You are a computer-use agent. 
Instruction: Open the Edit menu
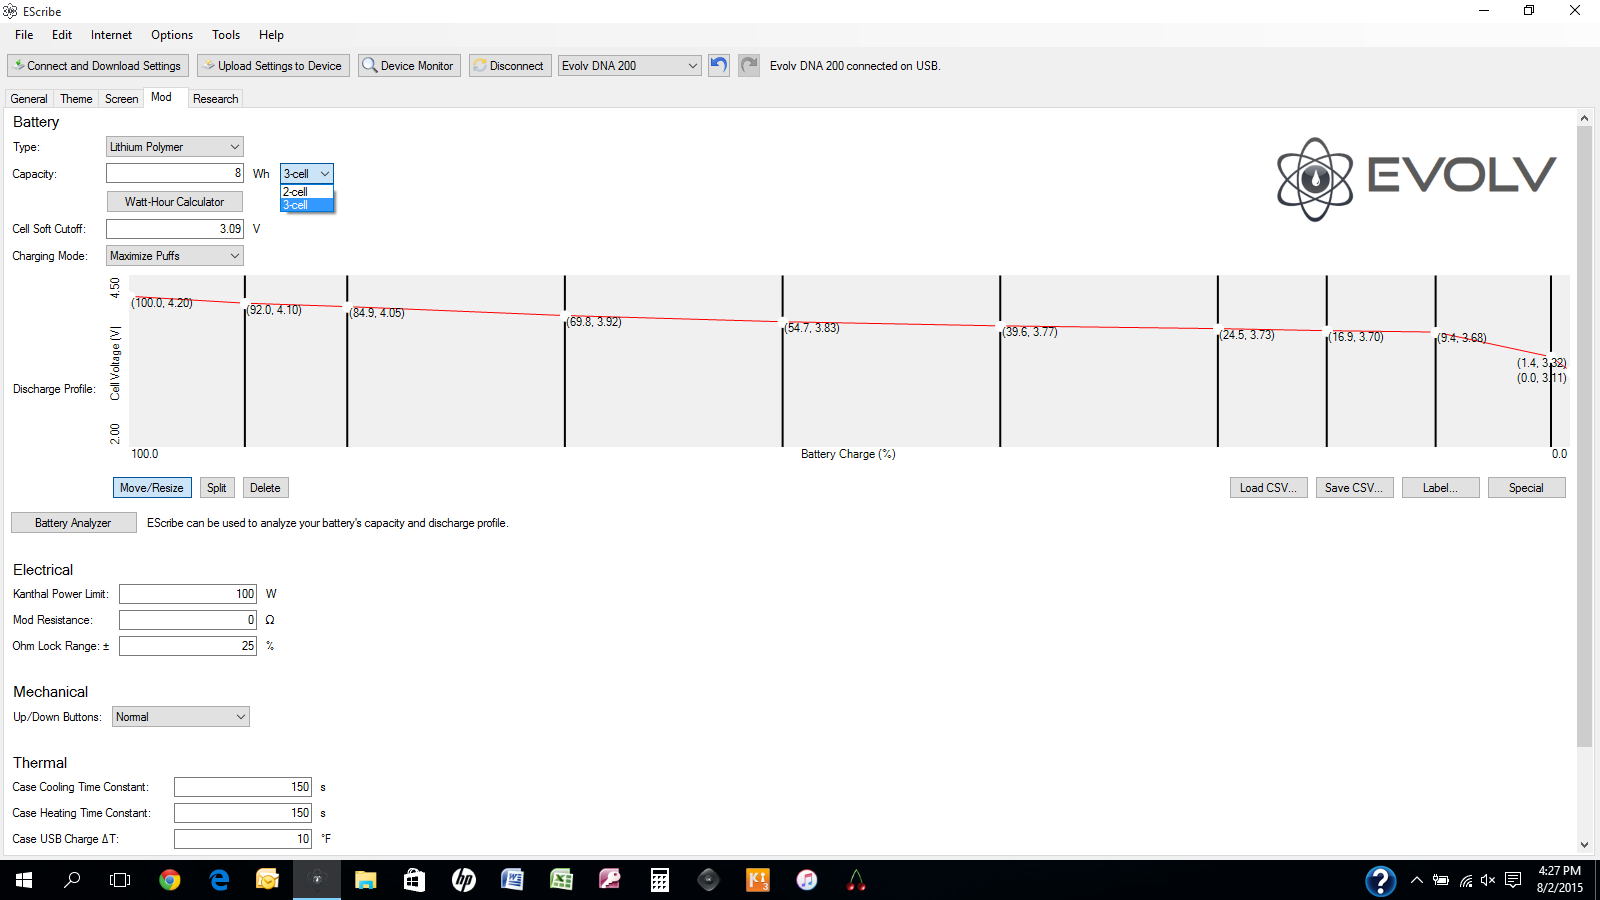[x=62, y=35]
